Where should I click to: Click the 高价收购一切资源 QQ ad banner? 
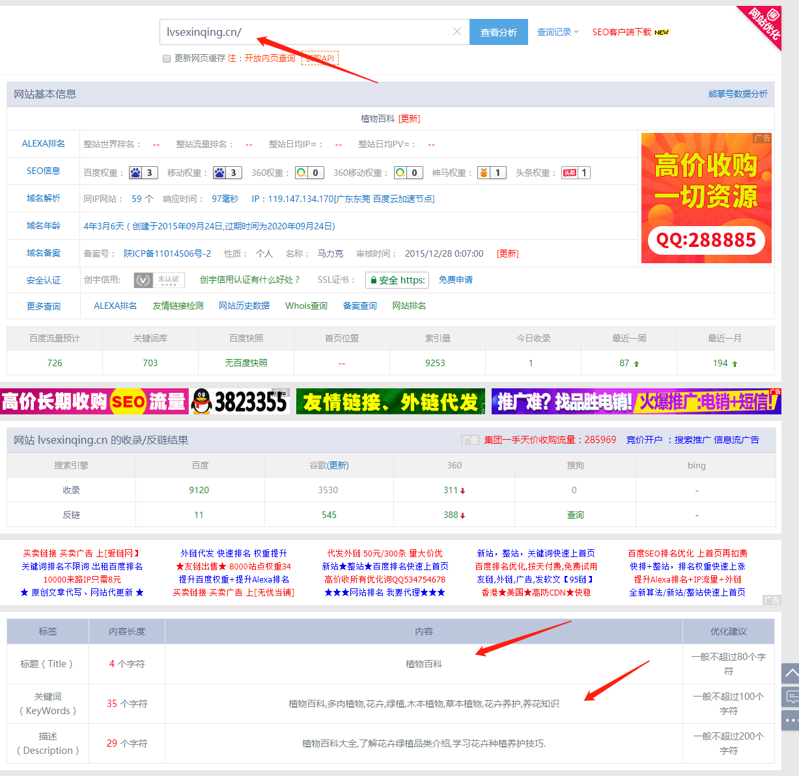(706, 198)
